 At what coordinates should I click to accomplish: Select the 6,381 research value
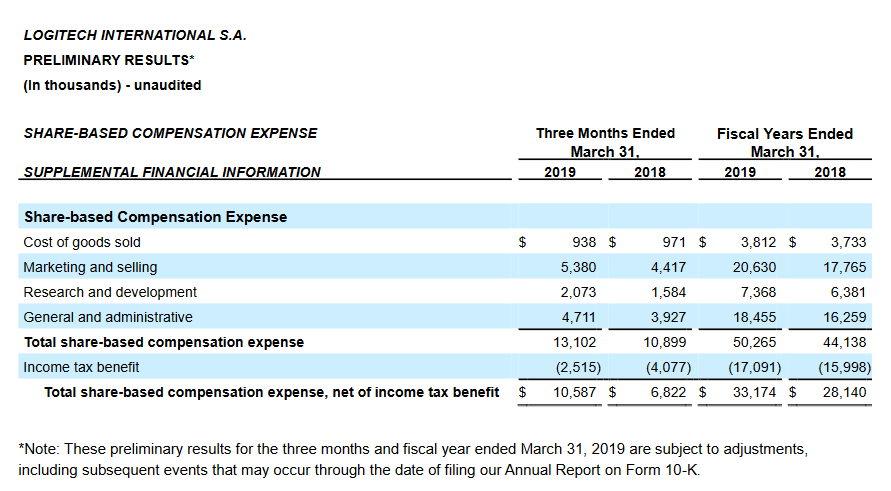click(x=848, y=292)
